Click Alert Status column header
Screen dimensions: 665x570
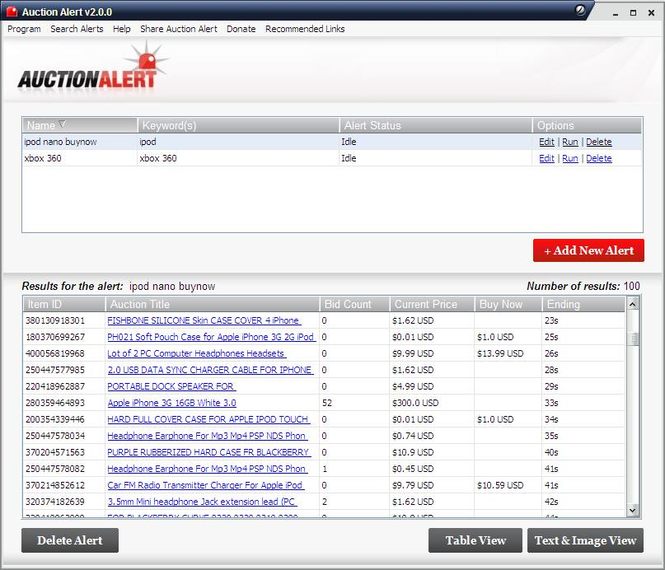(436, 126)
